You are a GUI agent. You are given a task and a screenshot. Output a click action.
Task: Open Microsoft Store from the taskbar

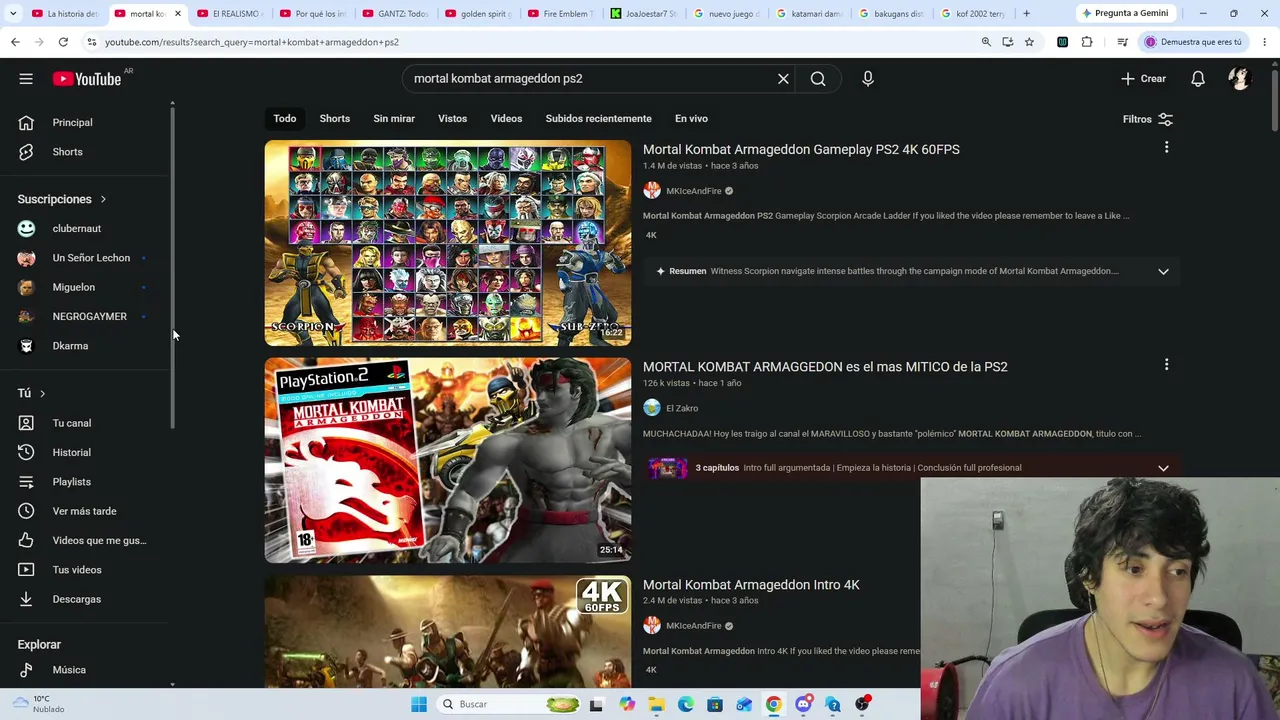pos(715,704)
